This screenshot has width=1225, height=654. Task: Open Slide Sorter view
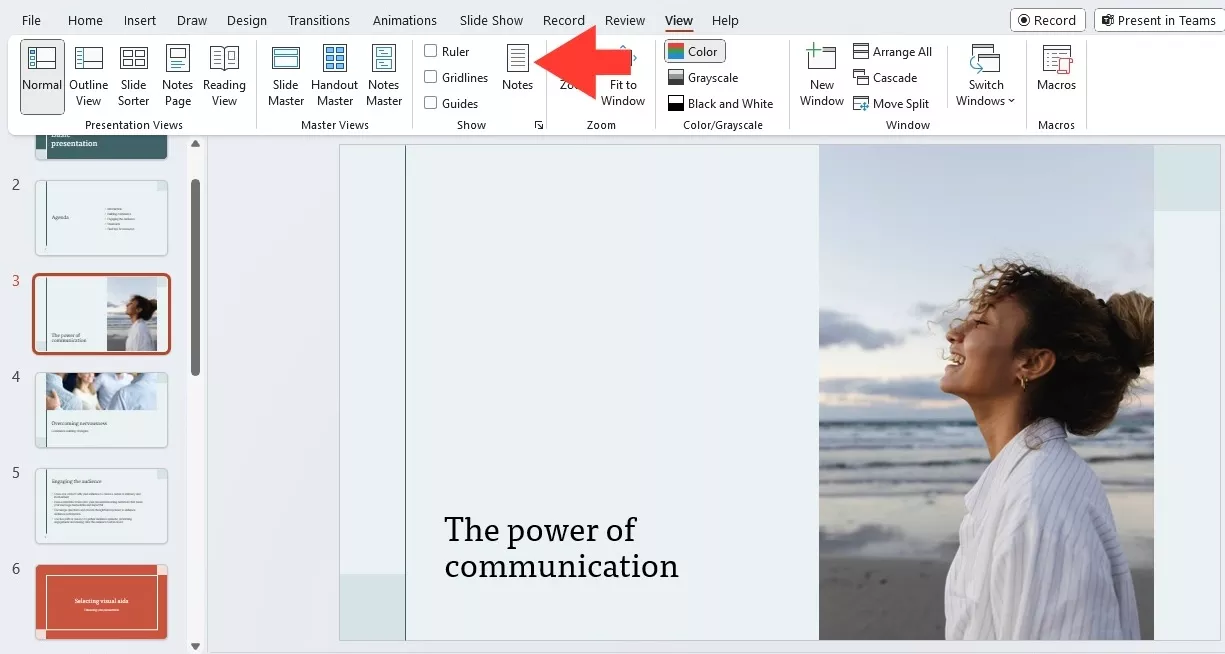coord(133,75)
